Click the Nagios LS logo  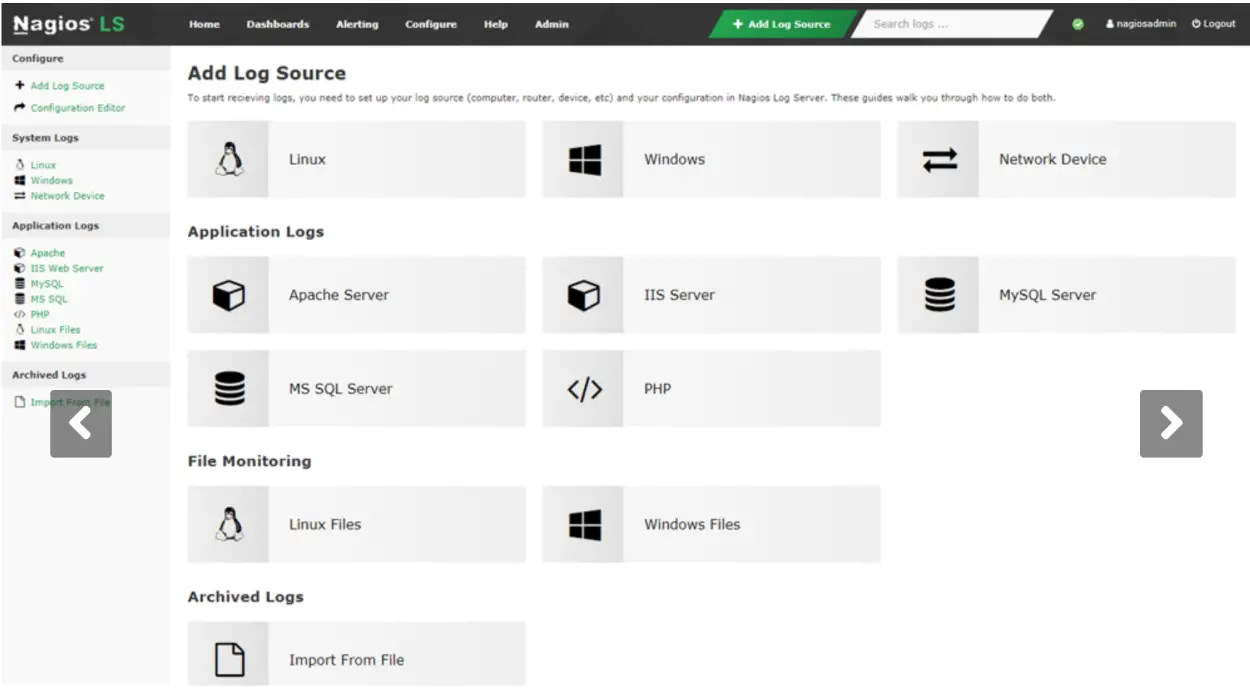click(x=69, y=24)
